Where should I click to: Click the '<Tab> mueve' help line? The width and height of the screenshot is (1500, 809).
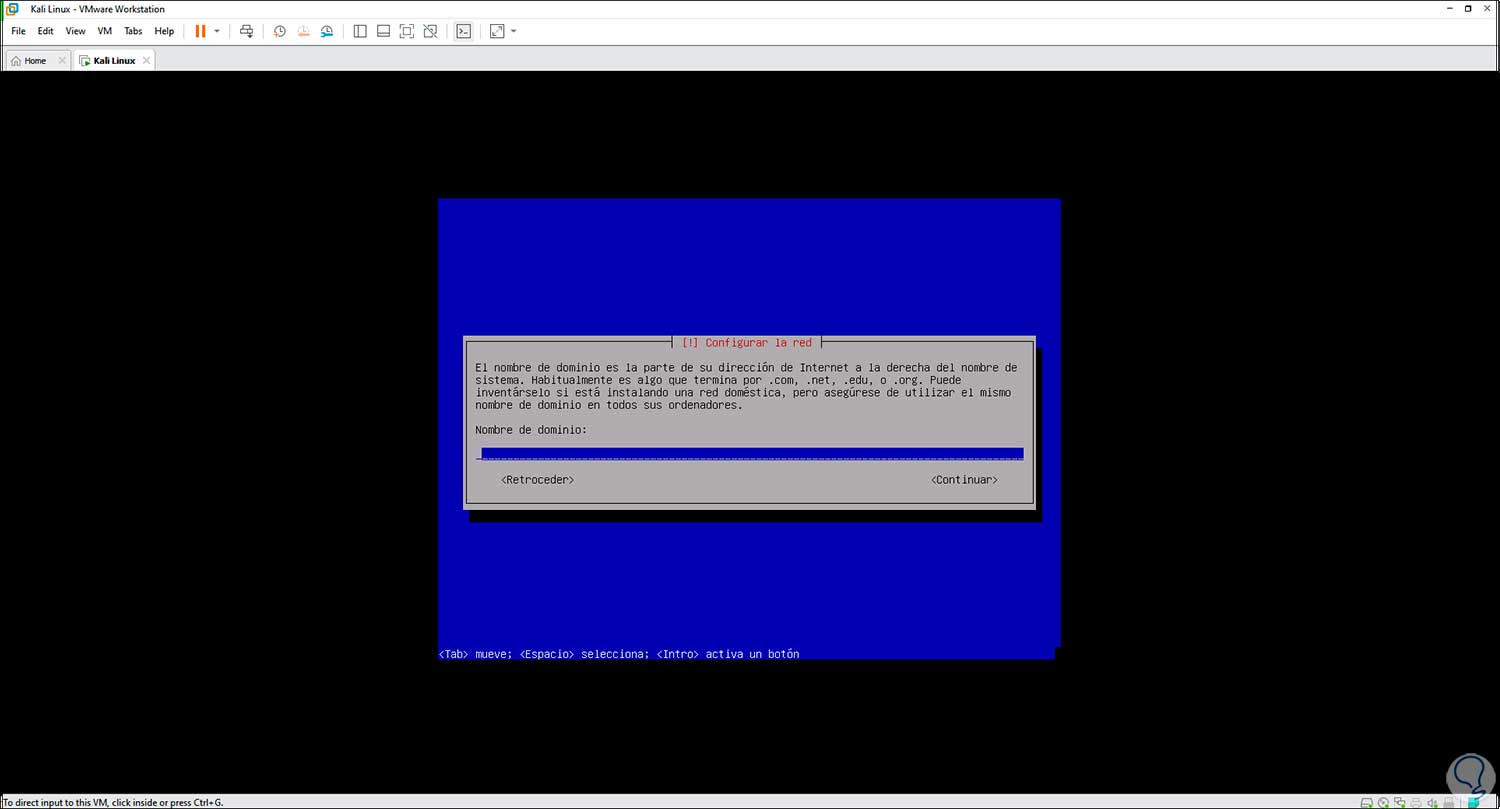(619, 654)
